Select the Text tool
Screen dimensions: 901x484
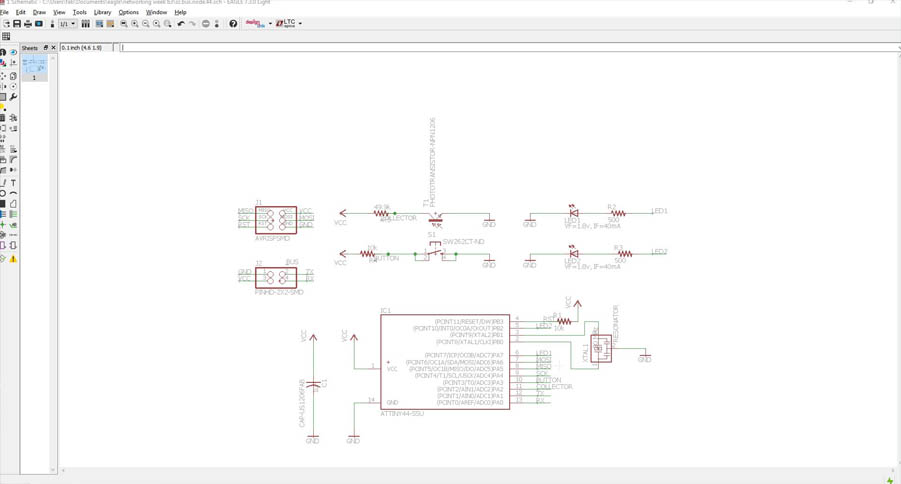click(13, 182)
